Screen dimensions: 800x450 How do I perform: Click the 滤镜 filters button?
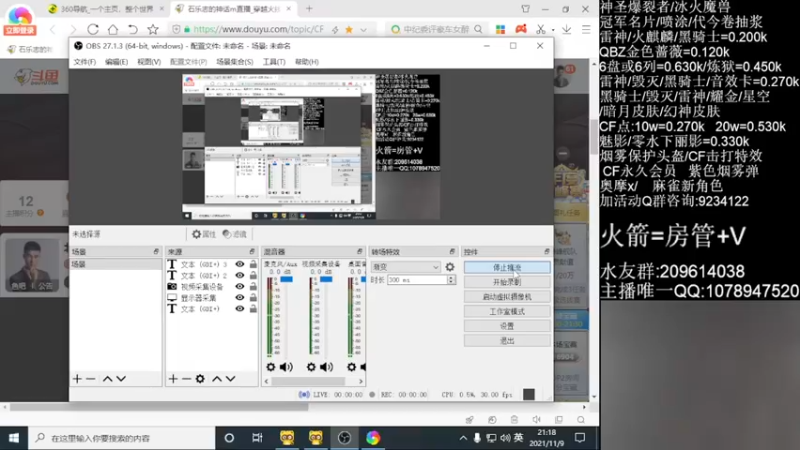tap(235, 234)
